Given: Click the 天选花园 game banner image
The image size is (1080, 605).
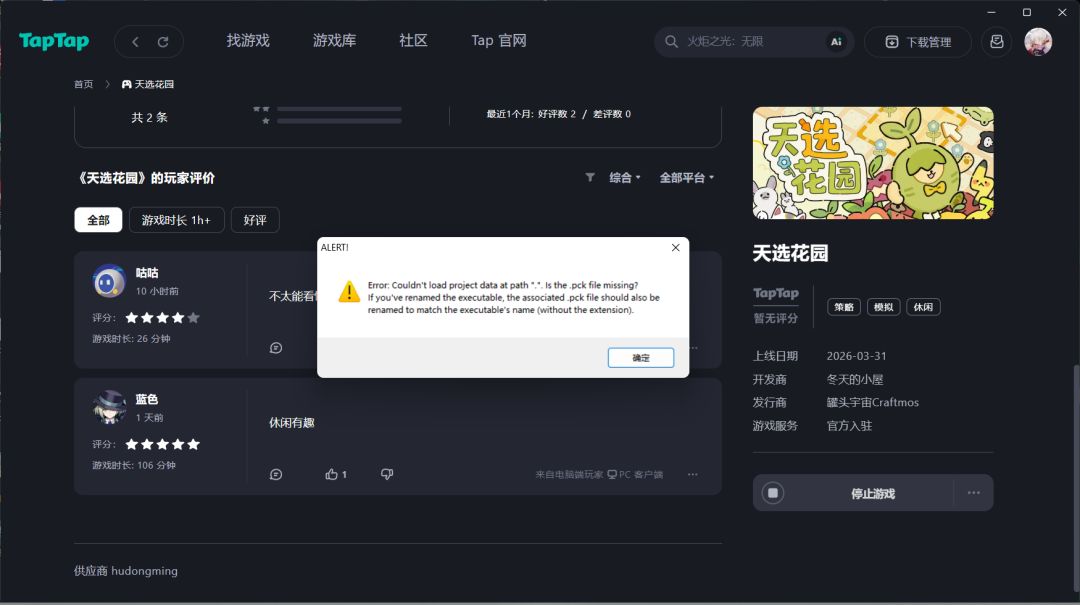Looking at the screenshot, I should pos(873,163).
